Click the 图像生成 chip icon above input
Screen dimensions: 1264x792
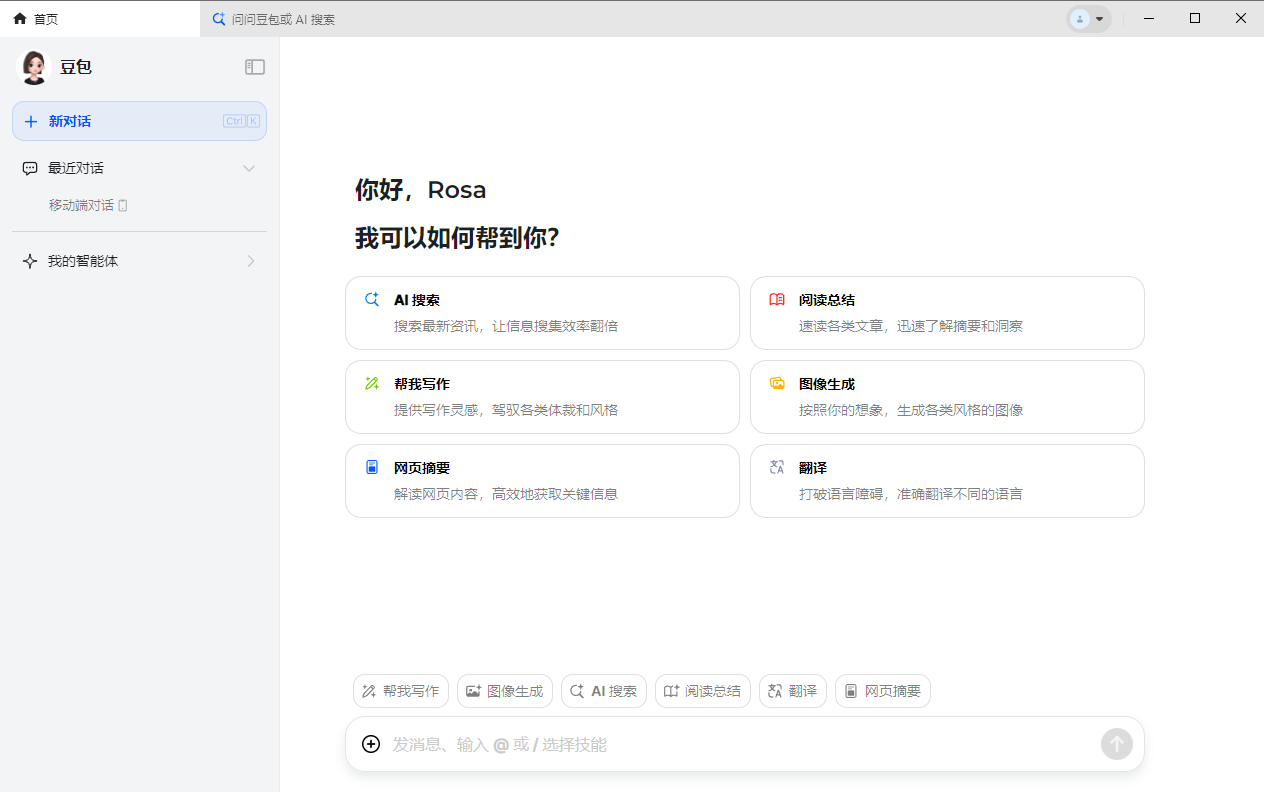[x=473, y=690]
